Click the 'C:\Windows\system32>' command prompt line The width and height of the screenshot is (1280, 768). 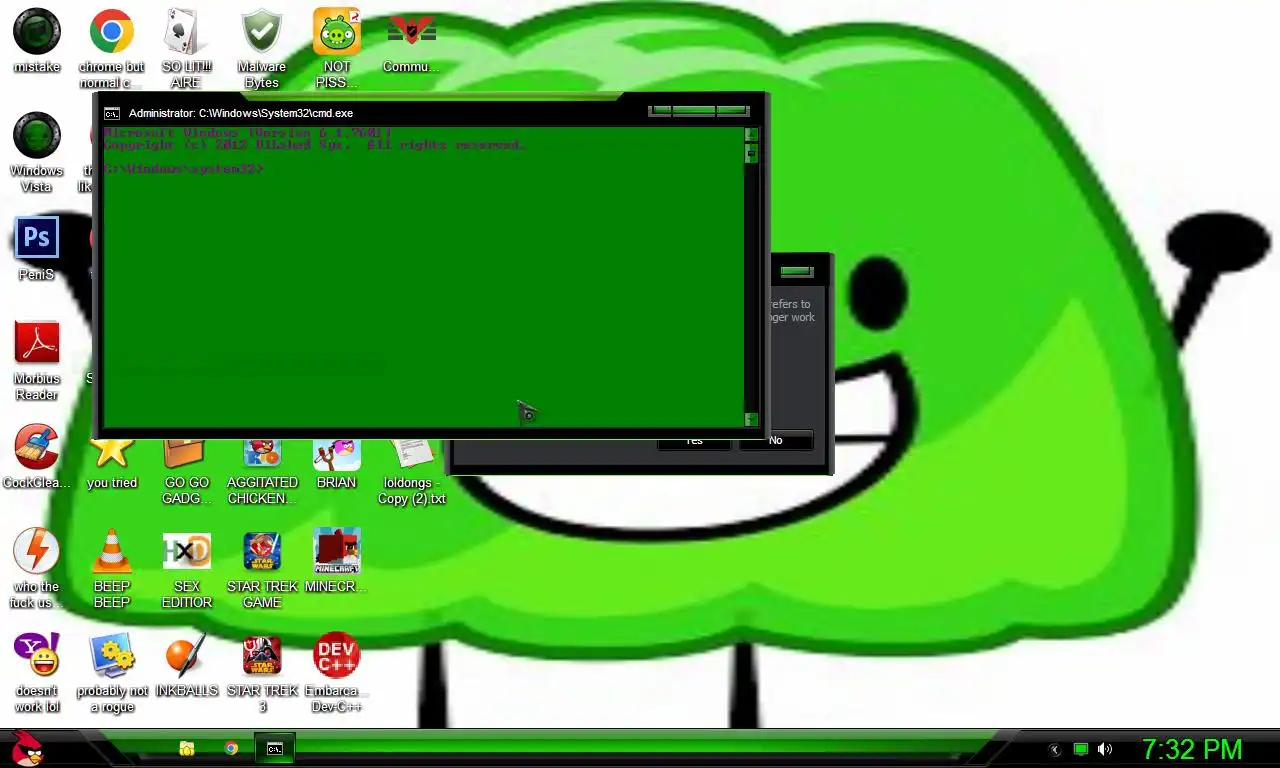[184, 169]
